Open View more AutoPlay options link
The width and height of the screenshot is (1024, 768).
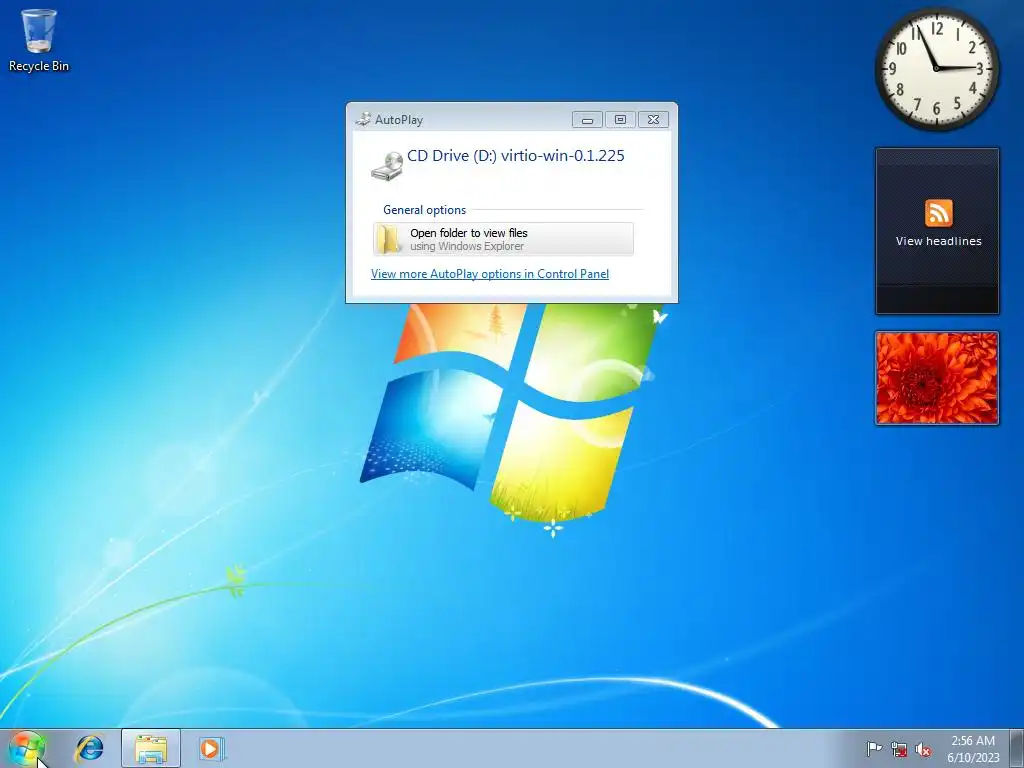click(490, 274)
